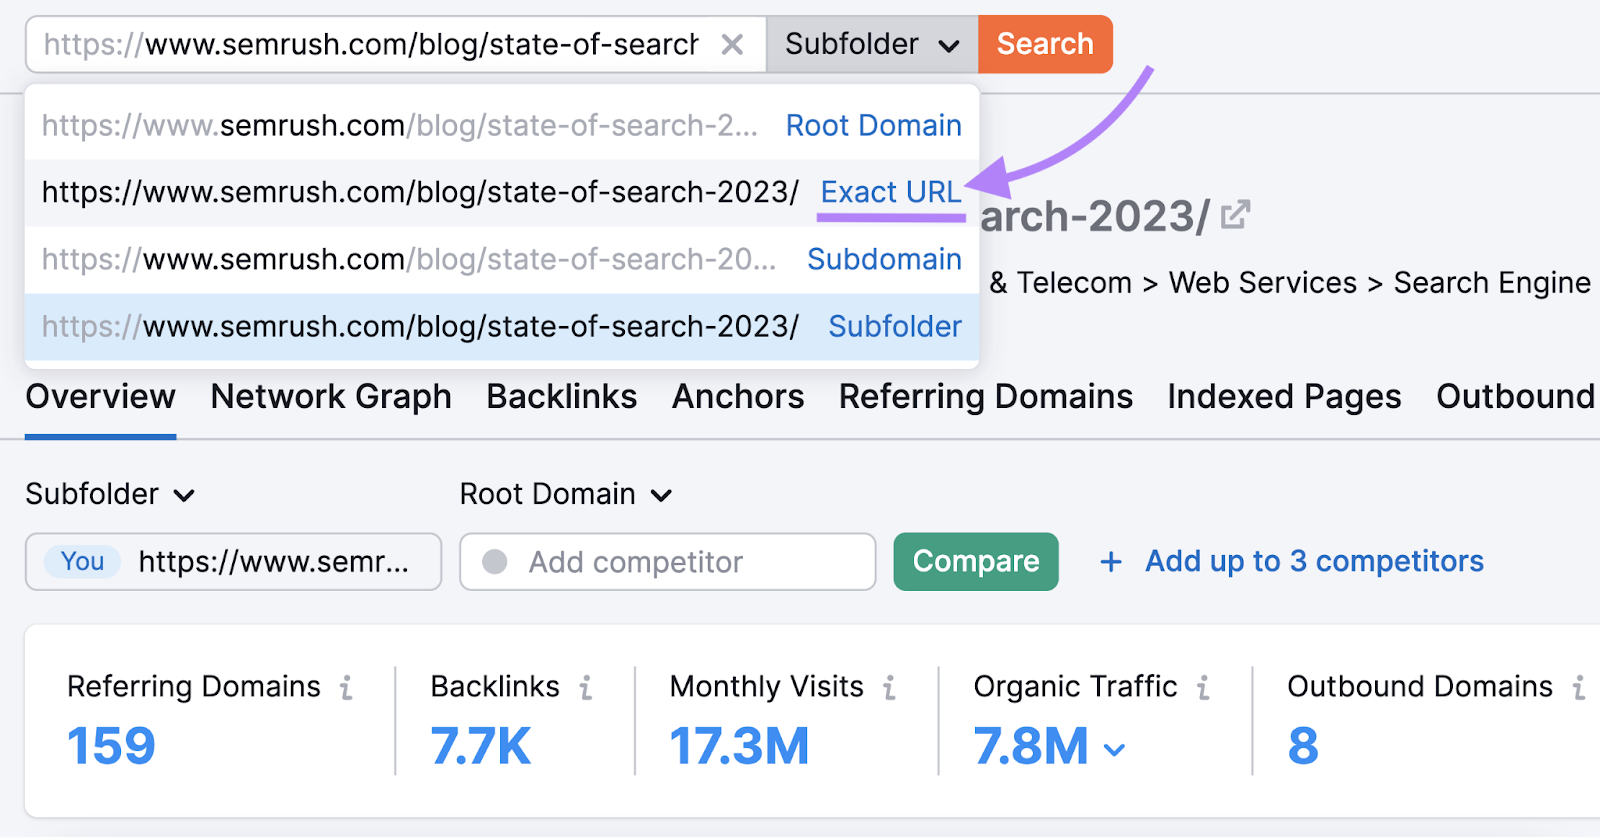This screenshot has width=1600, height=838.
Task: Click info icon next to Backlinks
Action: pos(586,687)
